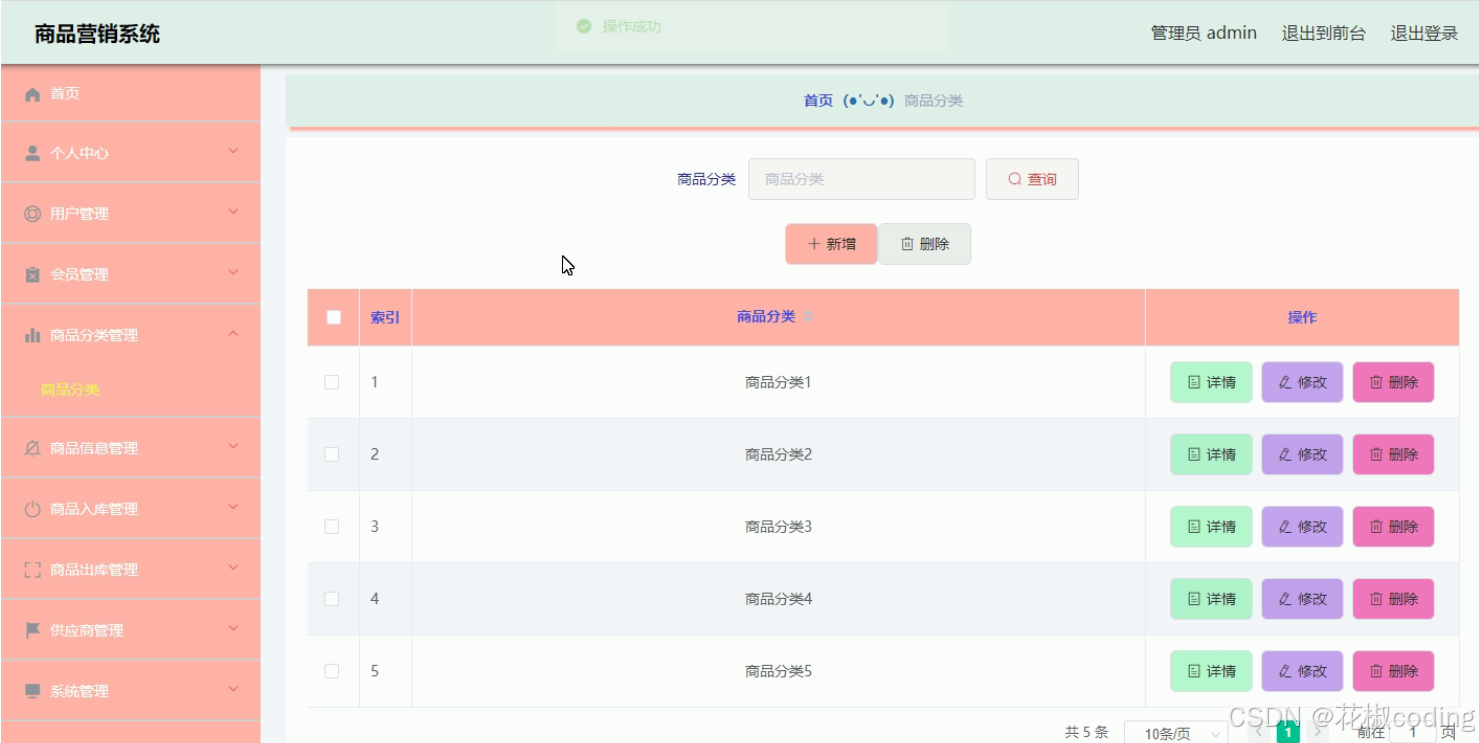Click 删除 for 商品分类4
Screen dimensions: 1479x743
tap(1393, 599)
